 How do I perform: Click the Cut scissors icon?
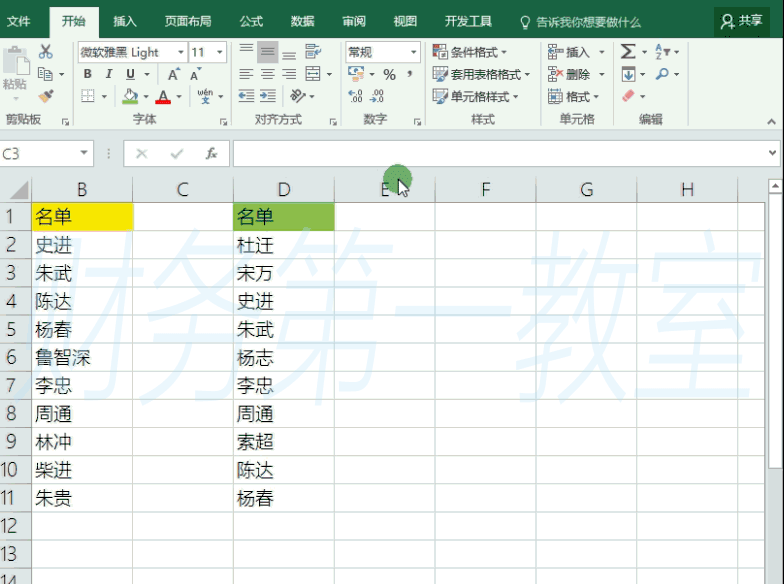[46, 52]
